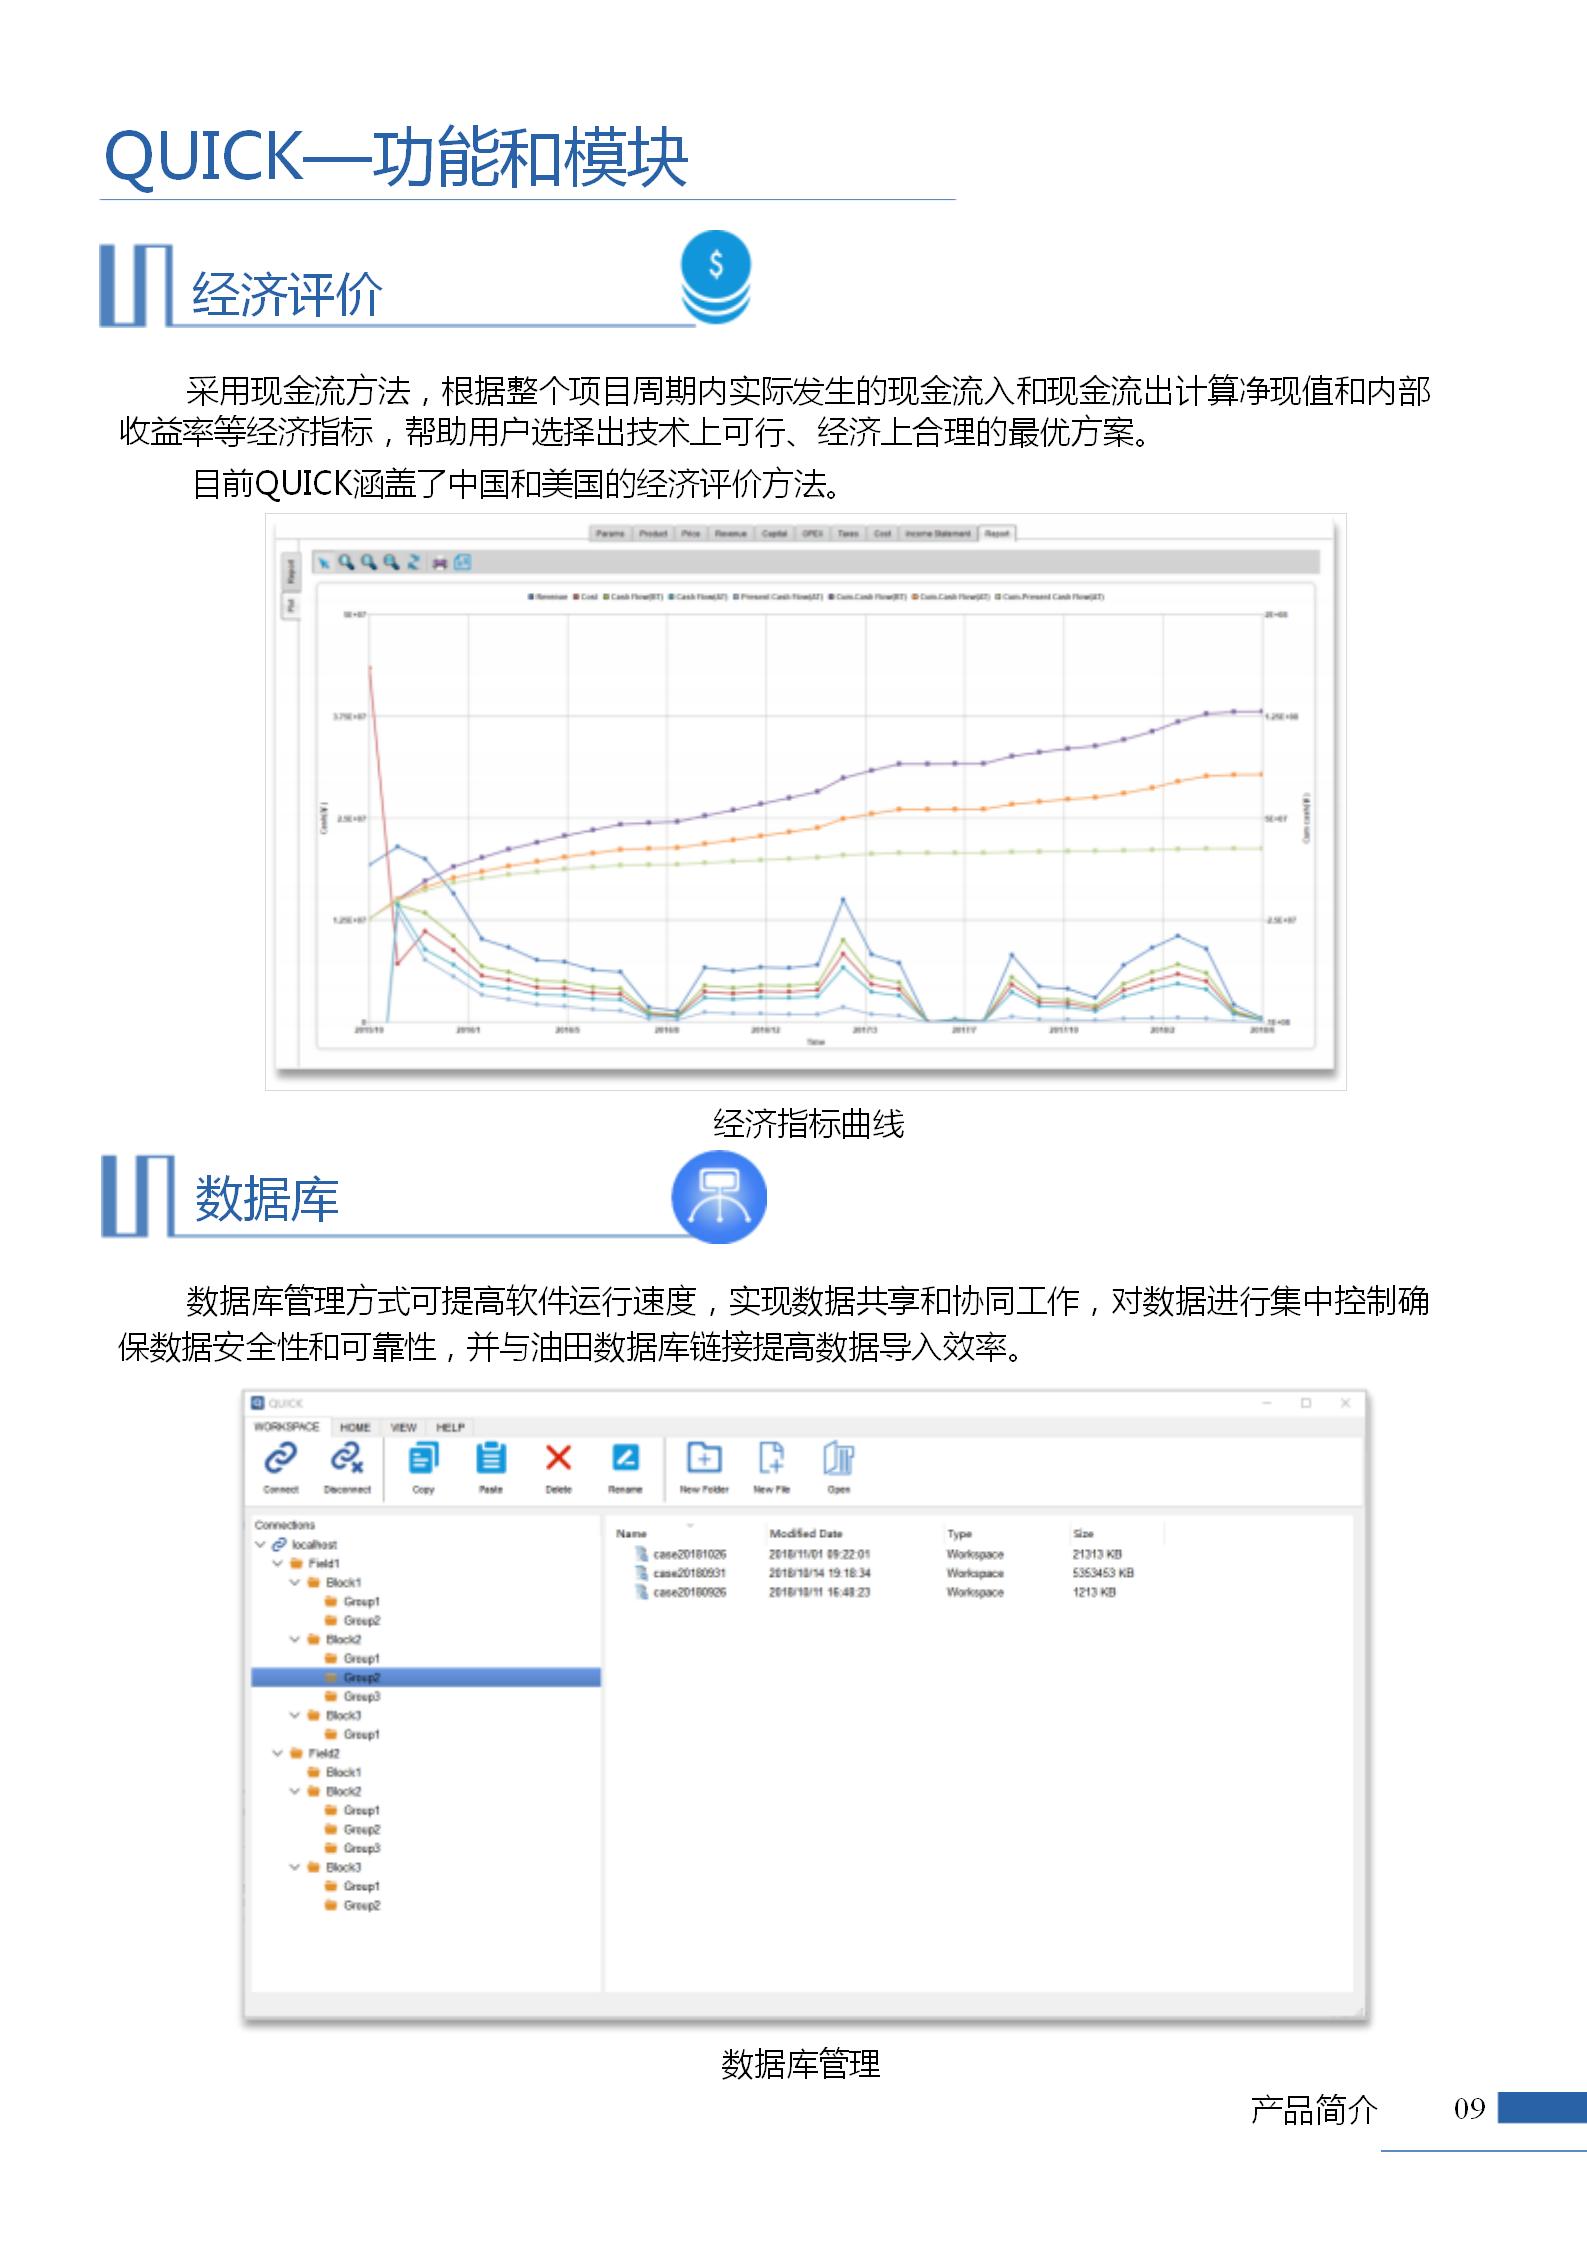
Task: Collapse the Field2 tree node
Action: pyautogui.click(x=278, y=1753)
